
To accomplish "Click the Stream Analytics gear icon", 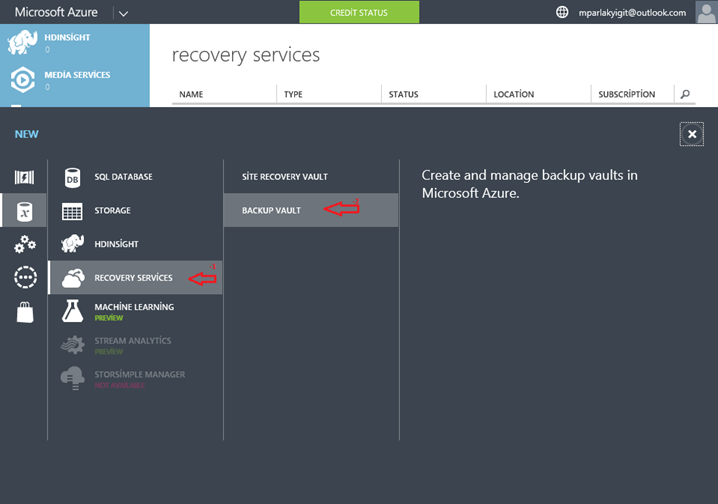I will 73,345.
